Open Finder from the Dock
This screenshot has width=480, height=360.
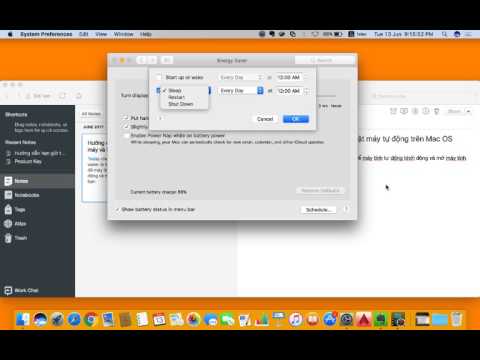pyautogui.click(x=23, y=320)
